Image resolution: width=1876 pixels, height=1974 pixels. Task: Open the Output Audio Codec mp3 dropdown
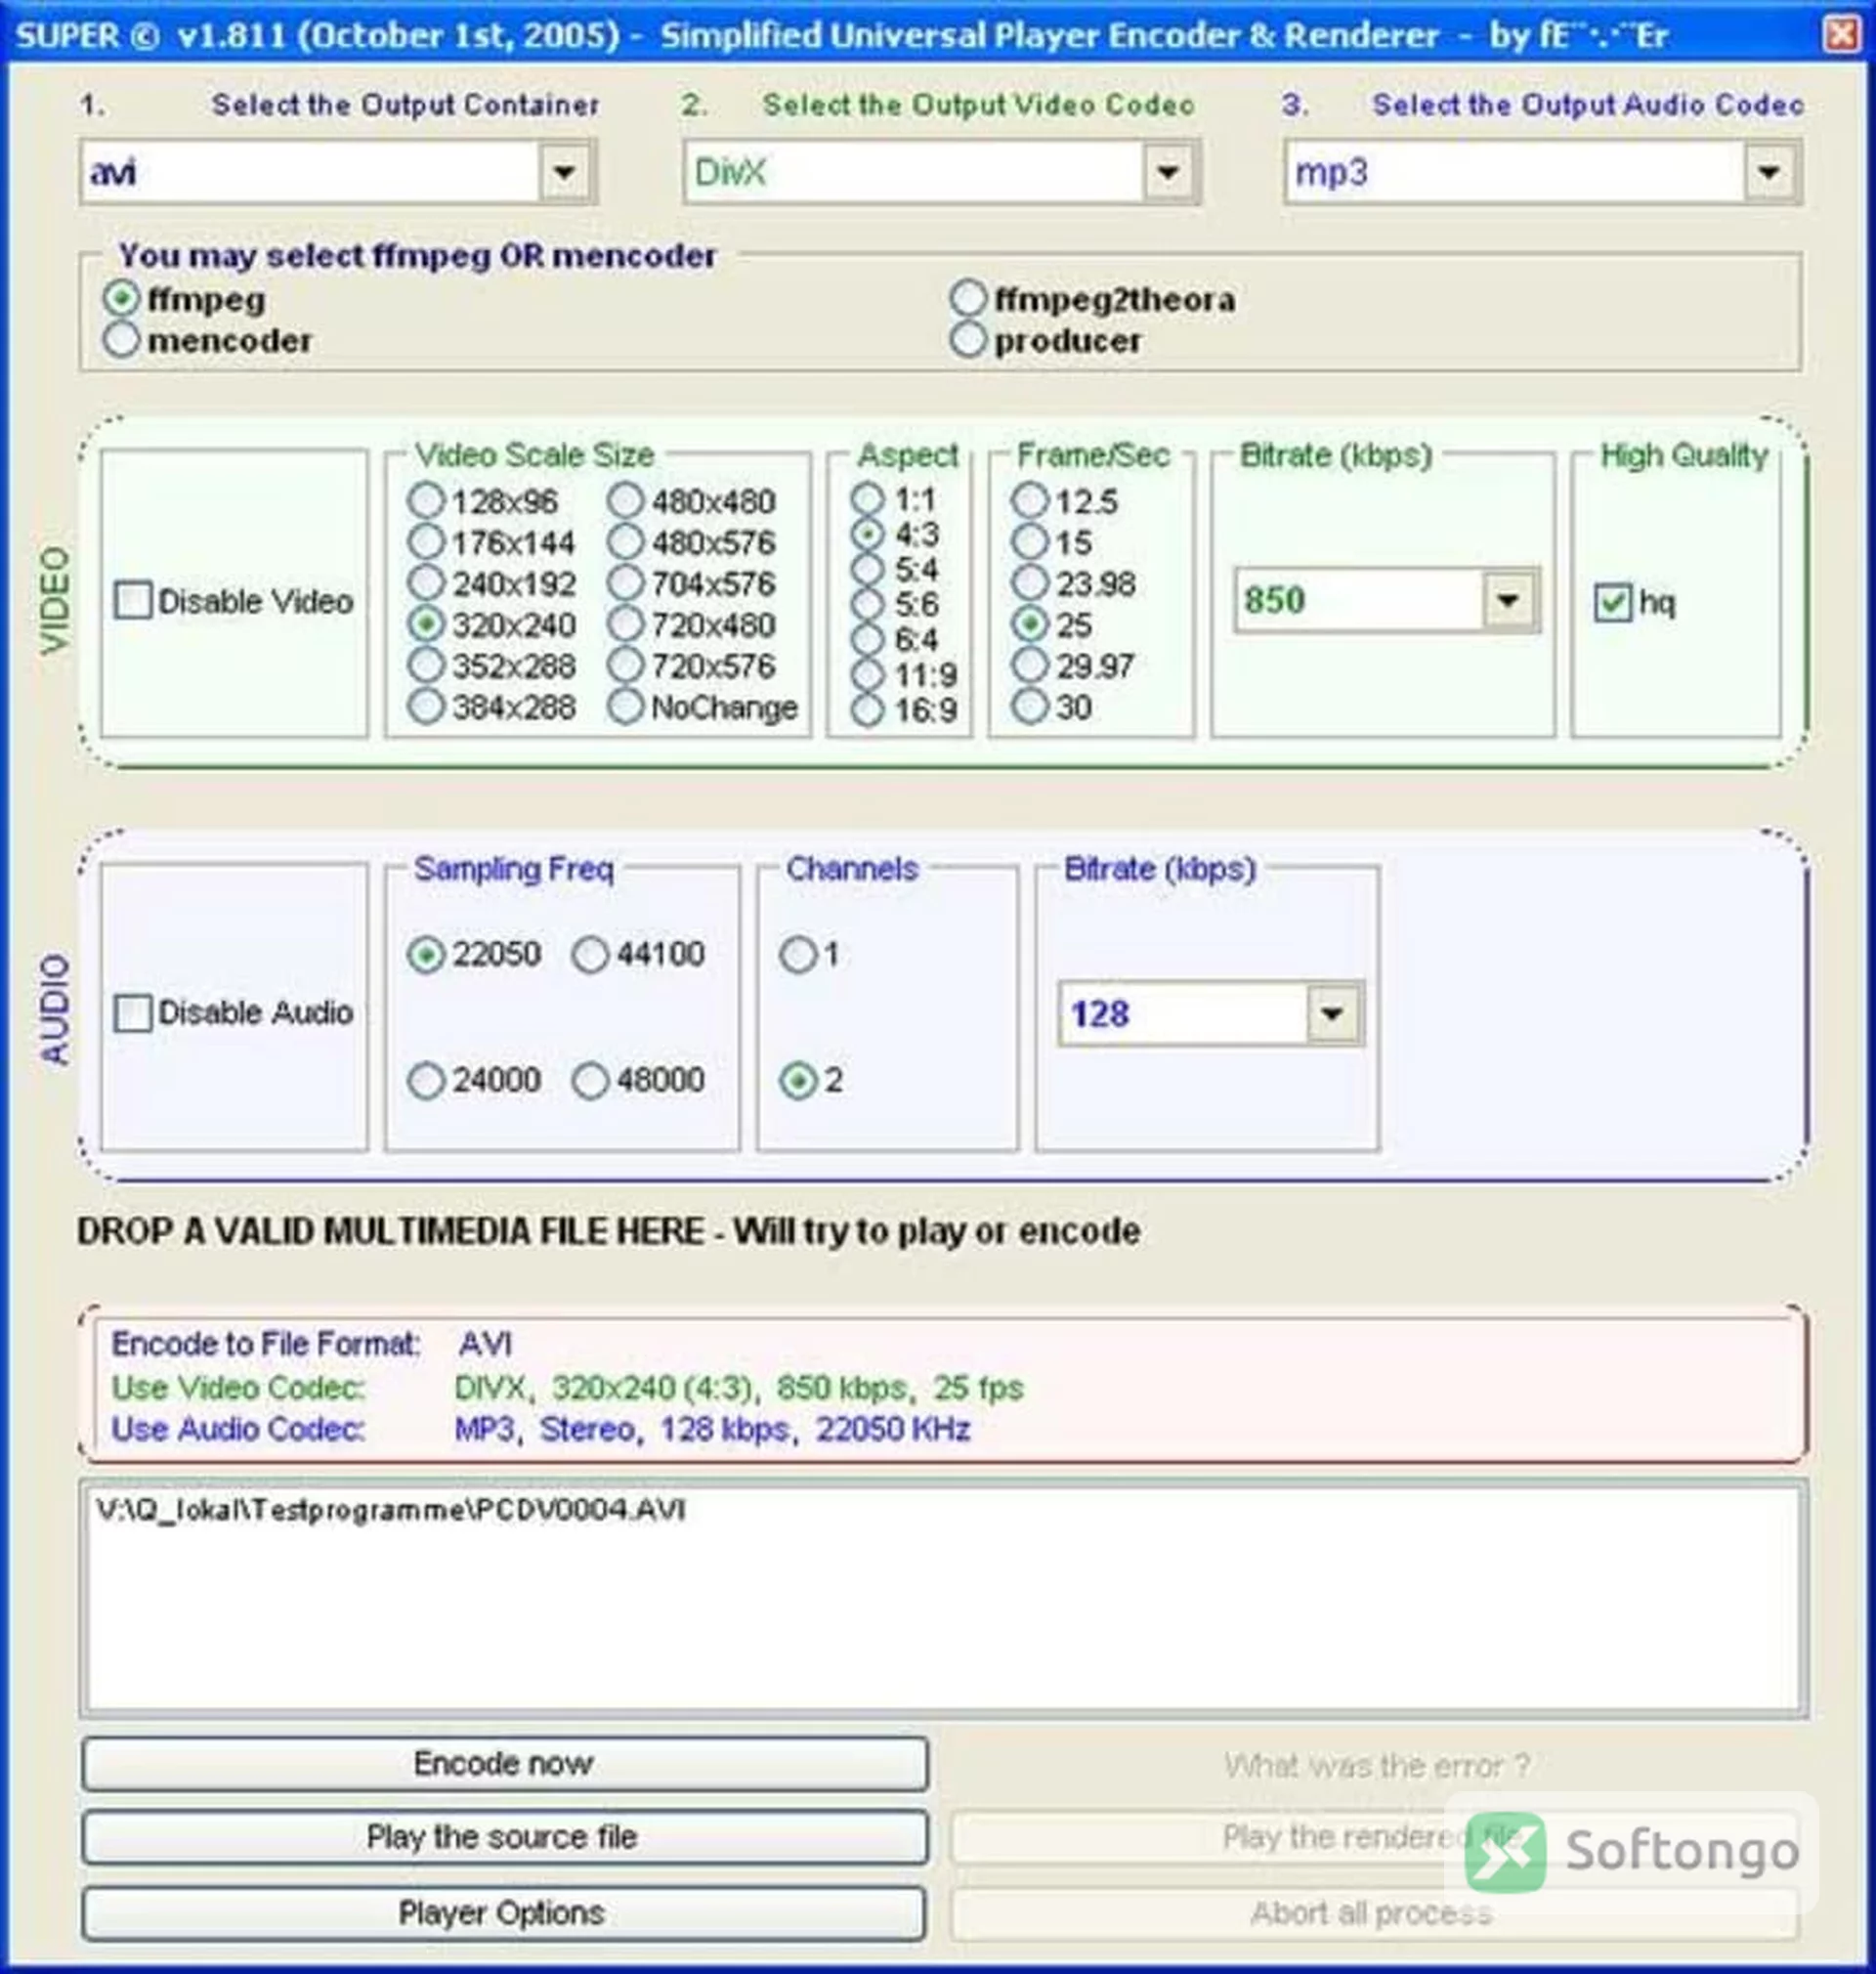click(x=1543, y=173)
